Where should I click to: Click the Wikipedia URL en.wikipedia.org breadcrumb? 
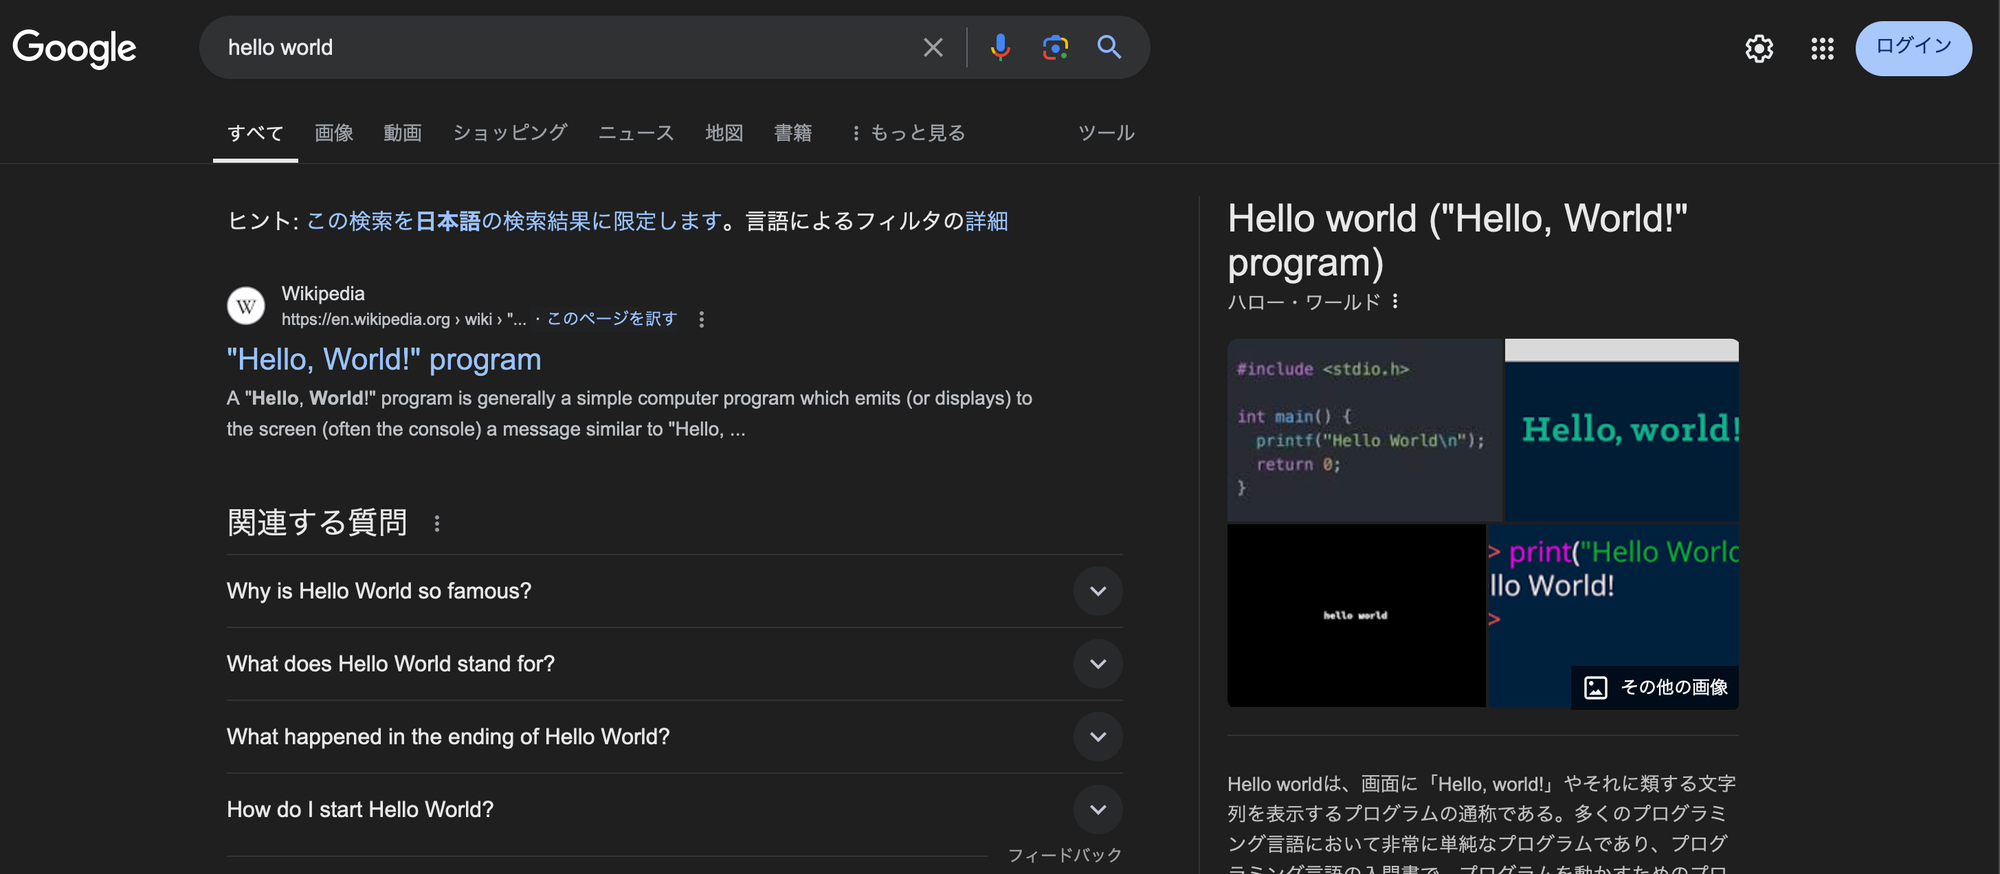[x=404, y=319]
